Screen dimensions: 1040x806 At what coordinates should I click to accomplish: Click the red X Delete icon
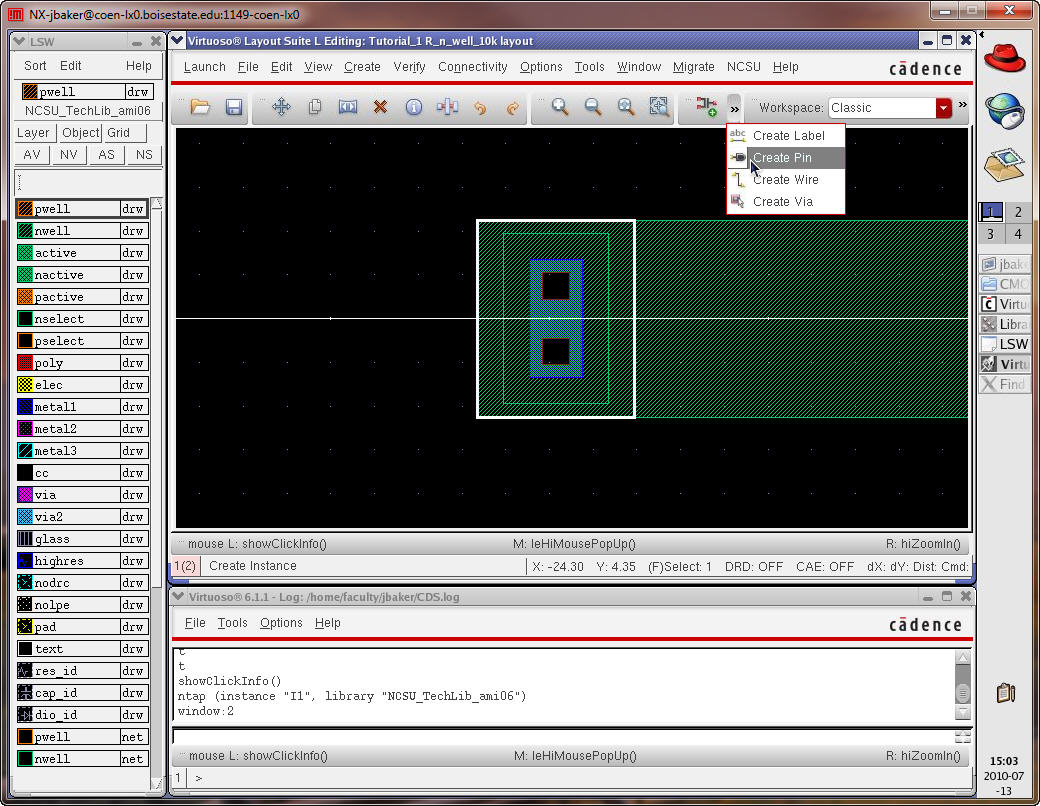point(380,107)
